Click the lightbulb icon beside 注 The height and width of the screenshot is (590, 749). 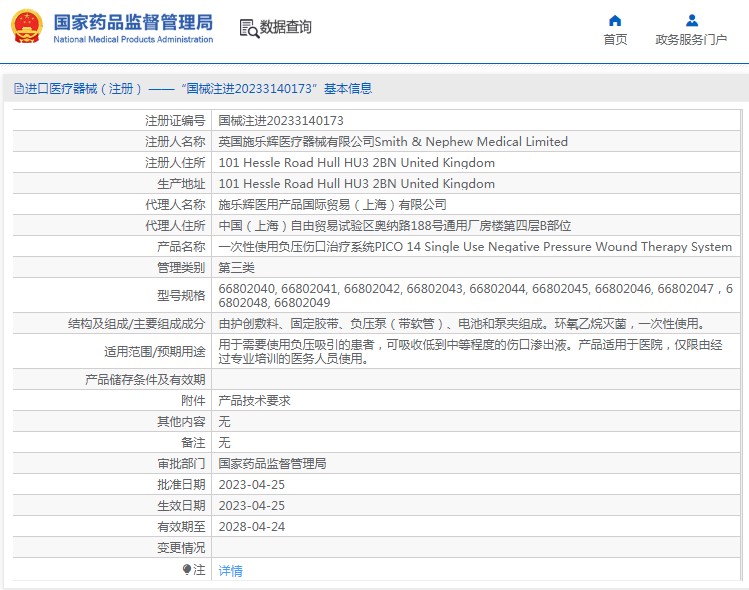(187, 569)
